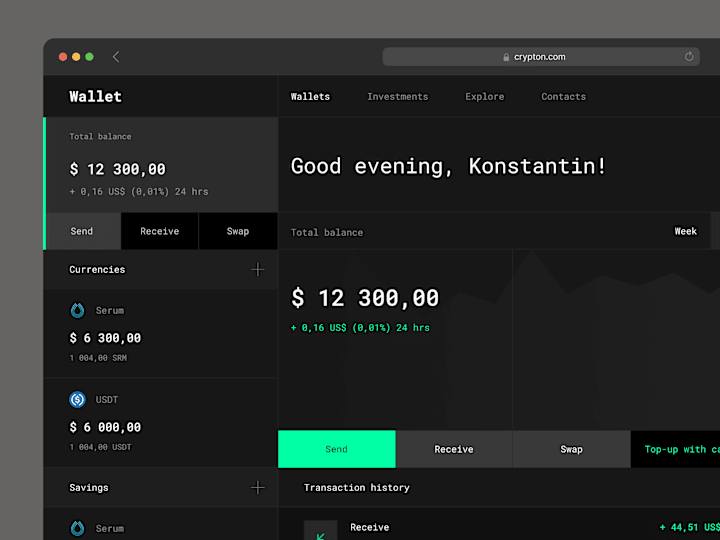This screenshot has width=720, height=540.
Task: Switch to the Investments tab
Action: (x=398, y=96)
